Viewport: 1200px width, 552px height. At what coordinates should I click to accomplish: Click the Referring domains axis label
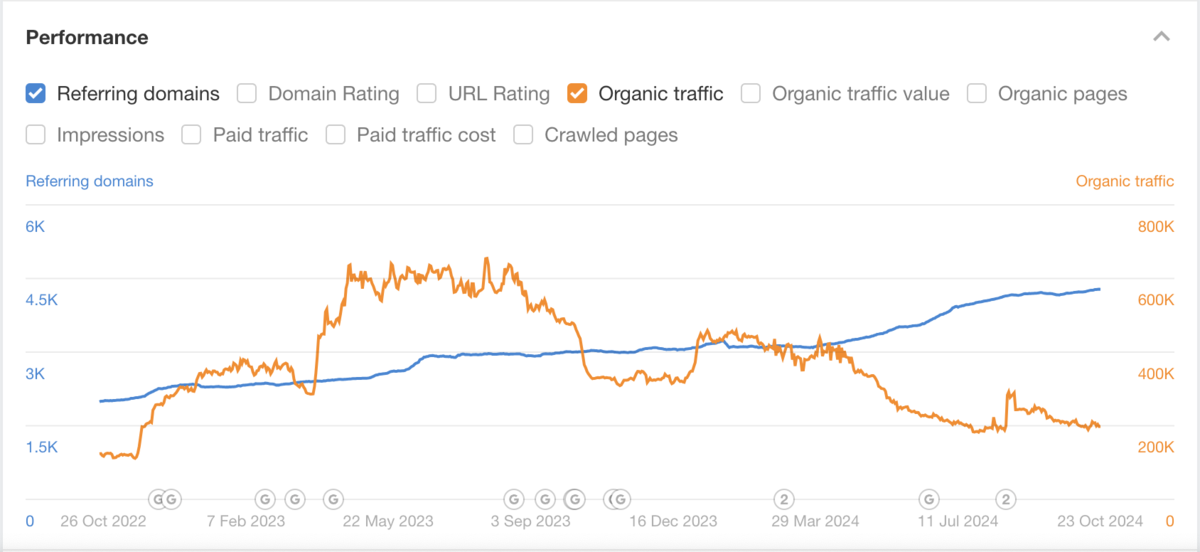pyautogui.click(x=89, y=181)
